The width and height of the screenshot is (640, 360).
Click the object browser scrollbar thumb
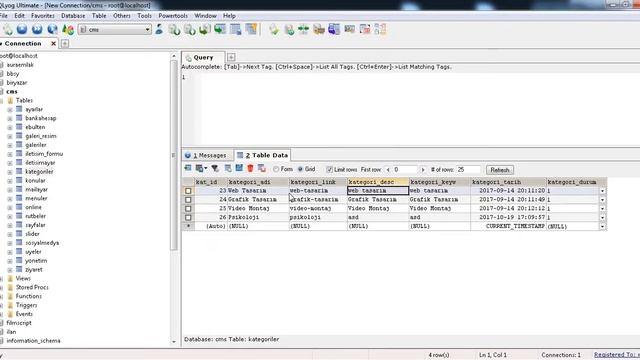click(x=174, y=155)
